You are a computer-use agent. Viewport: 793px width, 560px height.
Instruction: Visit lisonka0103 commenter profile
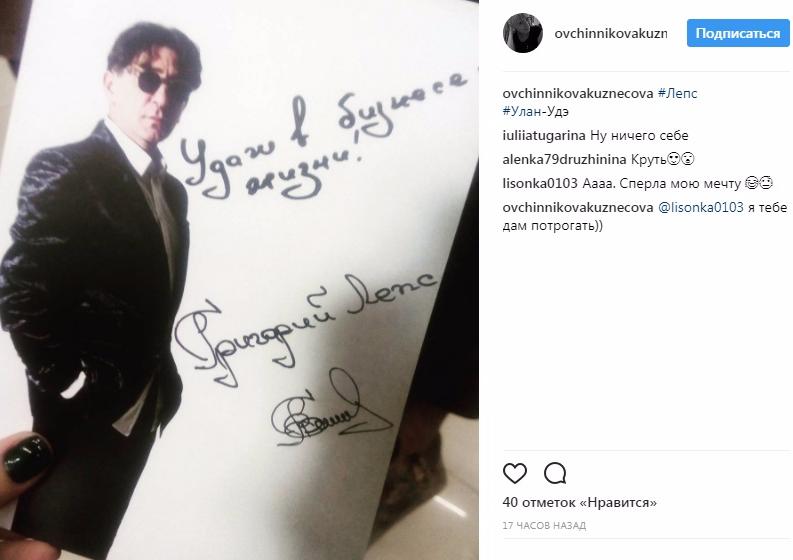540,183
